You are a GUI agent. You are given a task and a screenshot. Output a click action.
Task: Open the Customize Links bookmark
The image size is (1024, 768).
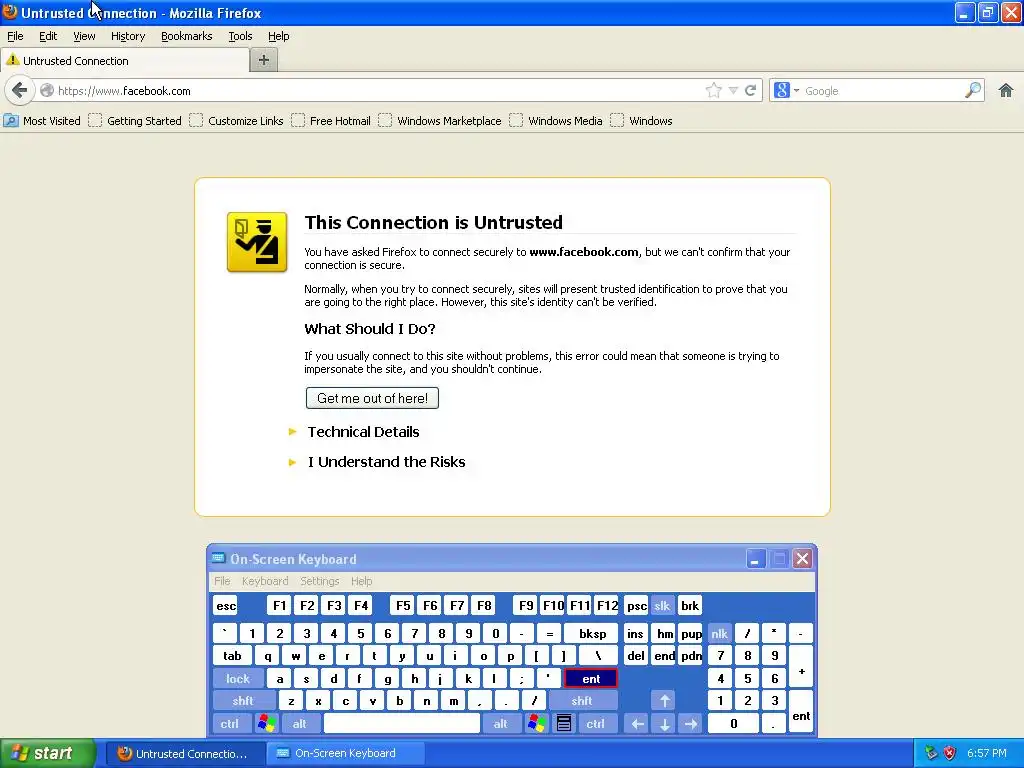point(236,121)
